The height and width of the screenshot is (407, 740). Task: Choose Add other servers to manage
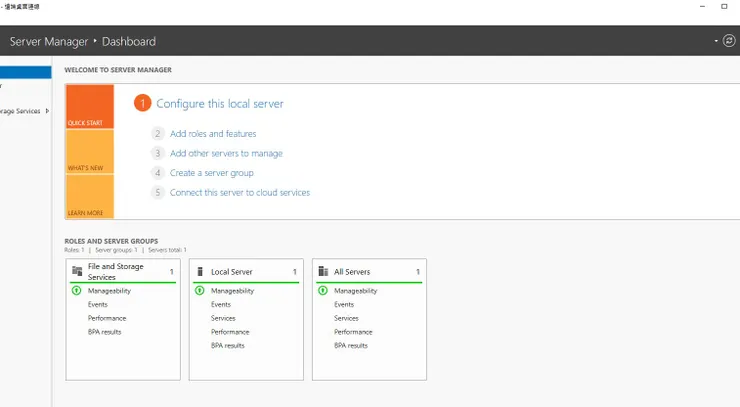(x=226, y=154)
